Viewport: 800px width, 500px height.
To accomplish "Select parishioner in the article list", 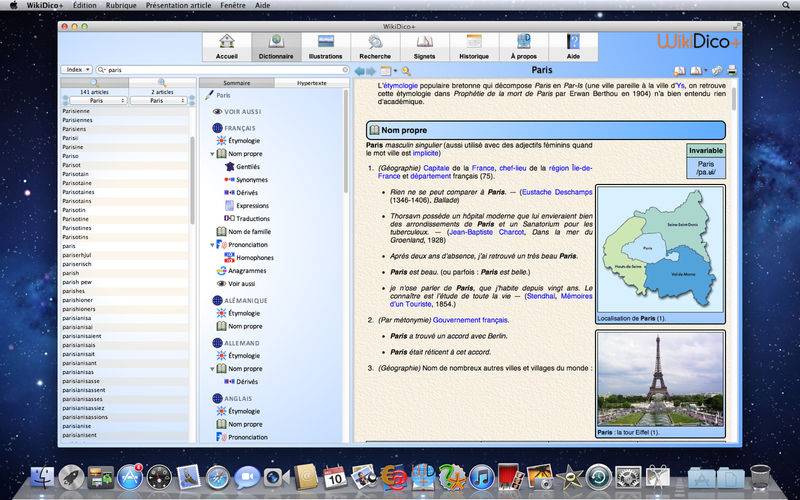I will click(x=124, y=300).
